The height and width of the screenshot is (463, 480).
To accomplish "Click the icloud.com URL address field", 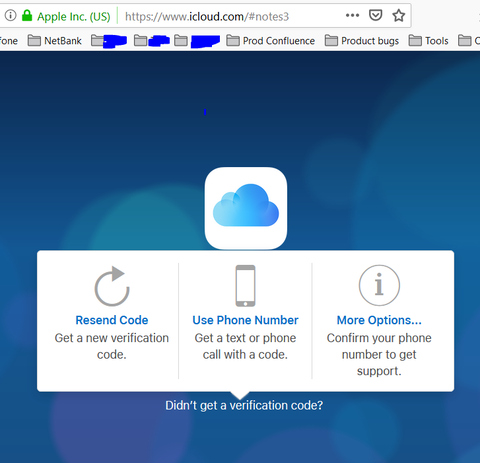I will tap(207, 16).
